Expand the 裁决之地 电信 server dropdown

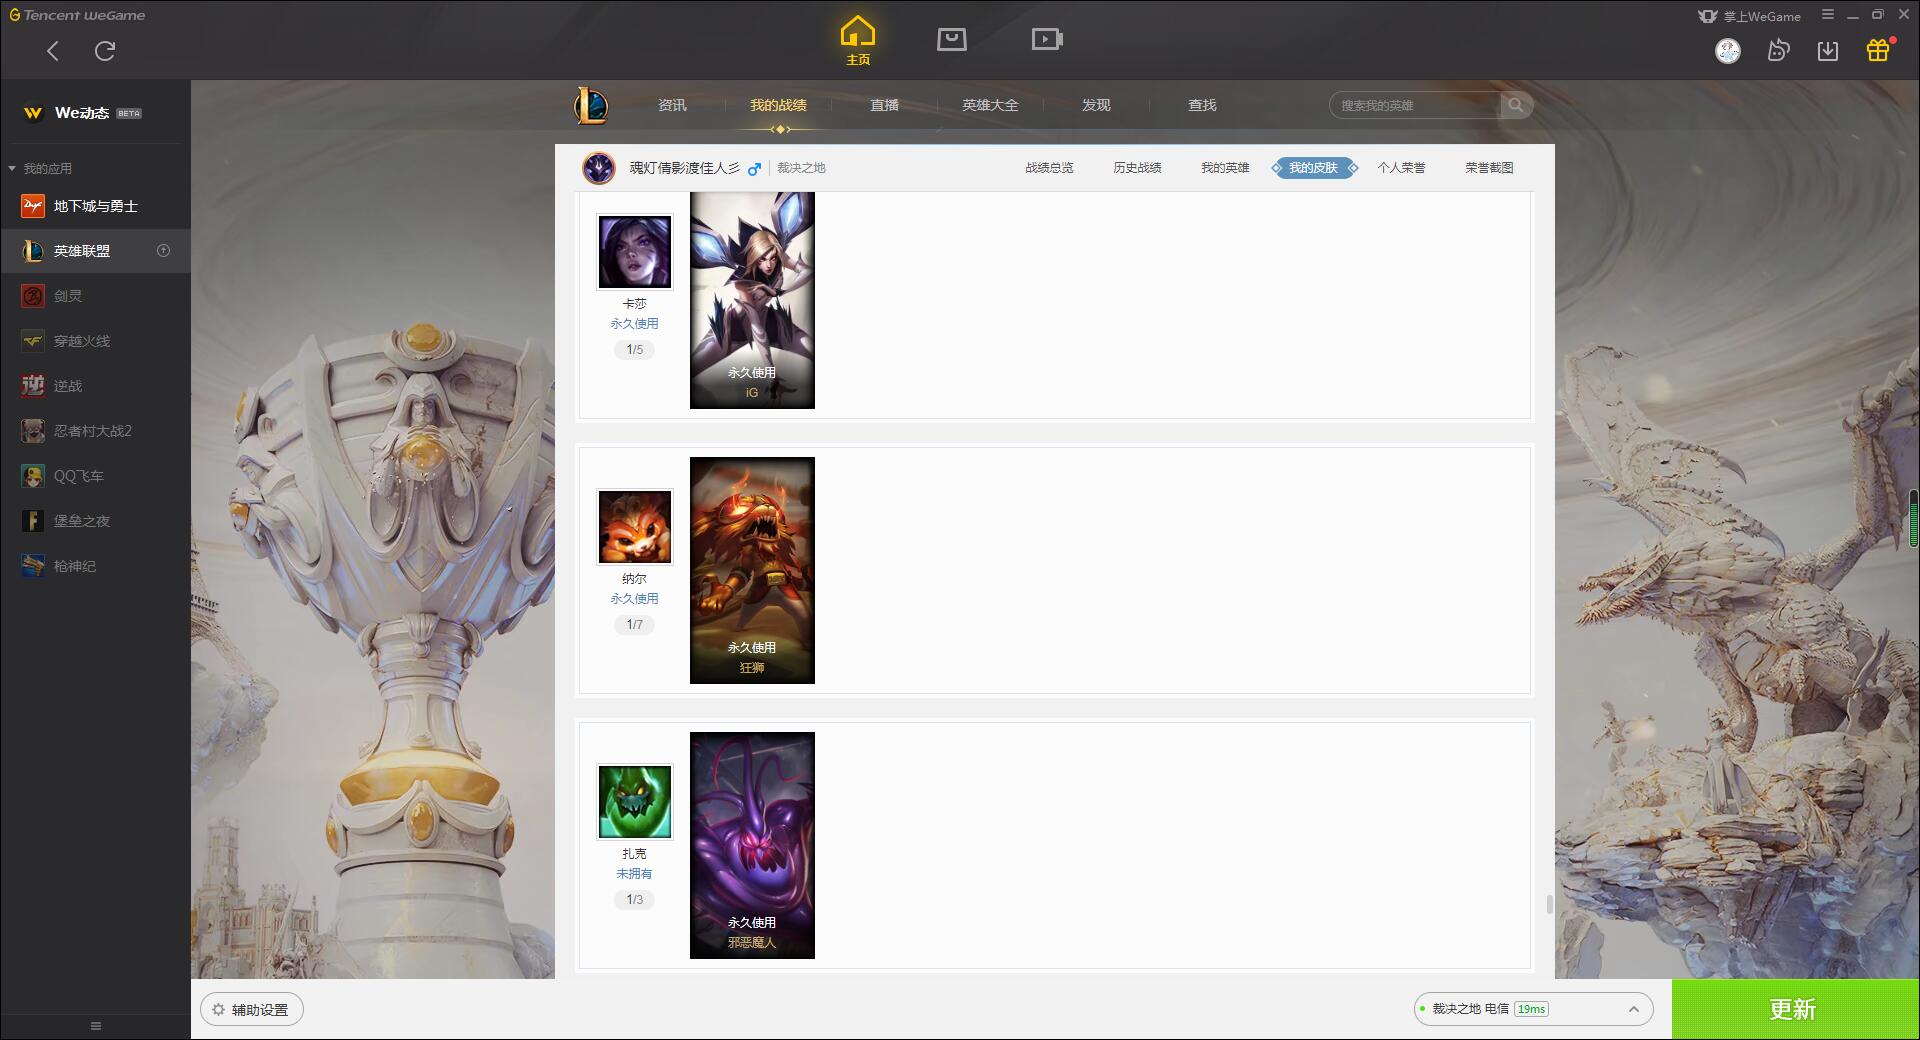[x=1533, y=1009]
